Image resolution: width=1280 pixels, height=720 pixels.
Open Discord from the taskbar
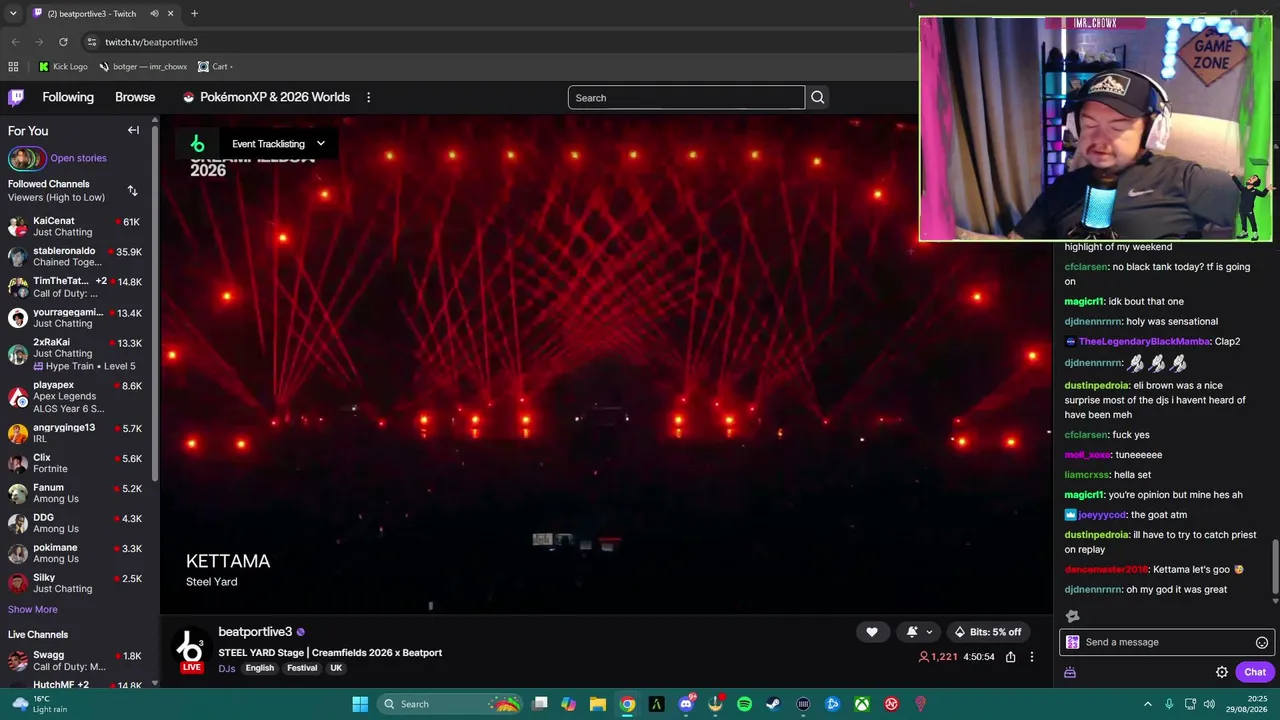pos(686,704)
